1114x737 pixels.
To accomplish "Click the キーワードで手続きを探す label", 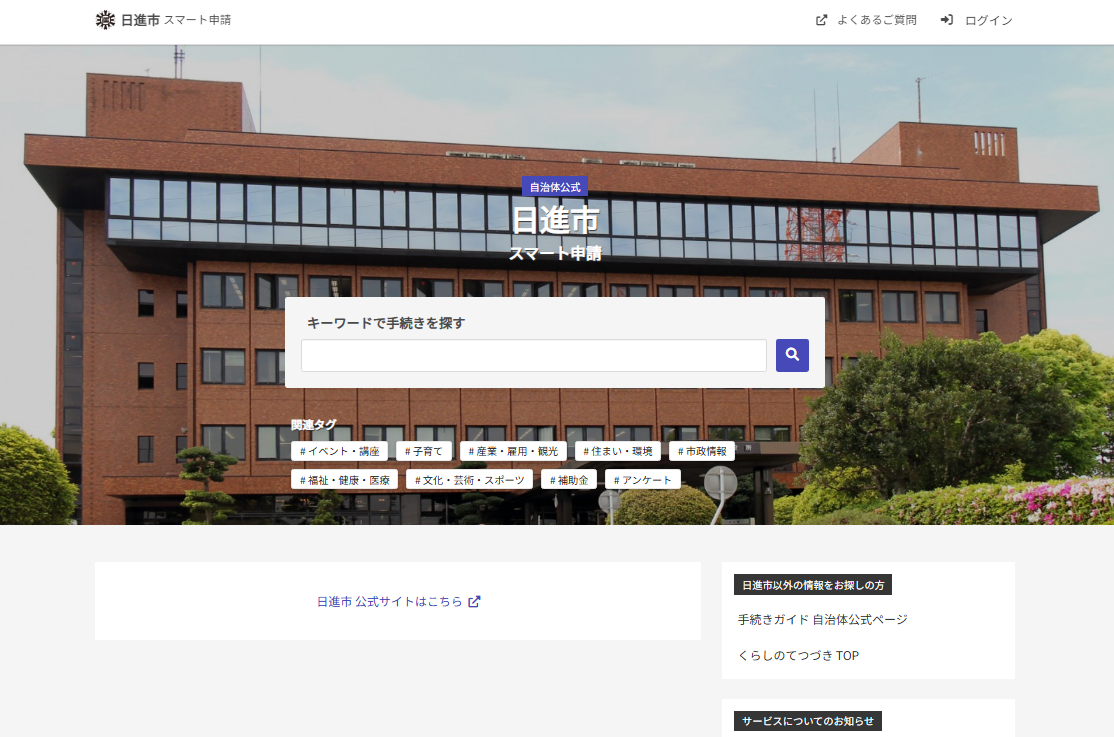I will pos(386,323).
